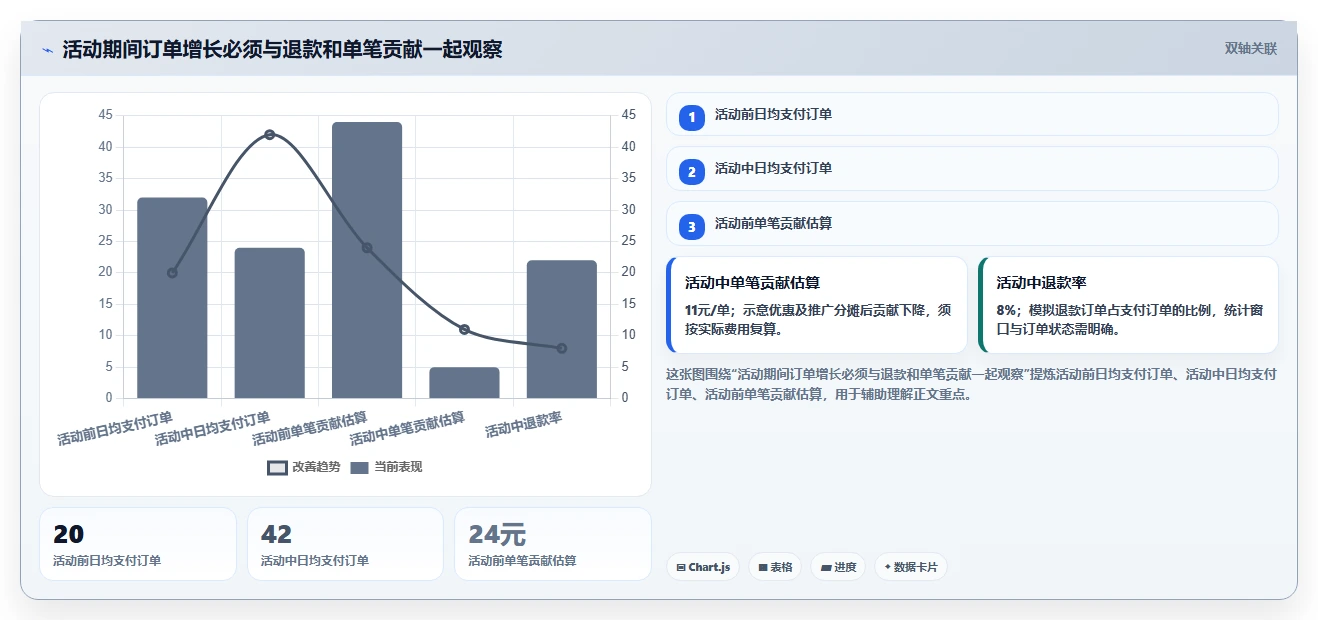Click the bar for 活动中退款率
The image size is (1318, 620).
point(562,329)
